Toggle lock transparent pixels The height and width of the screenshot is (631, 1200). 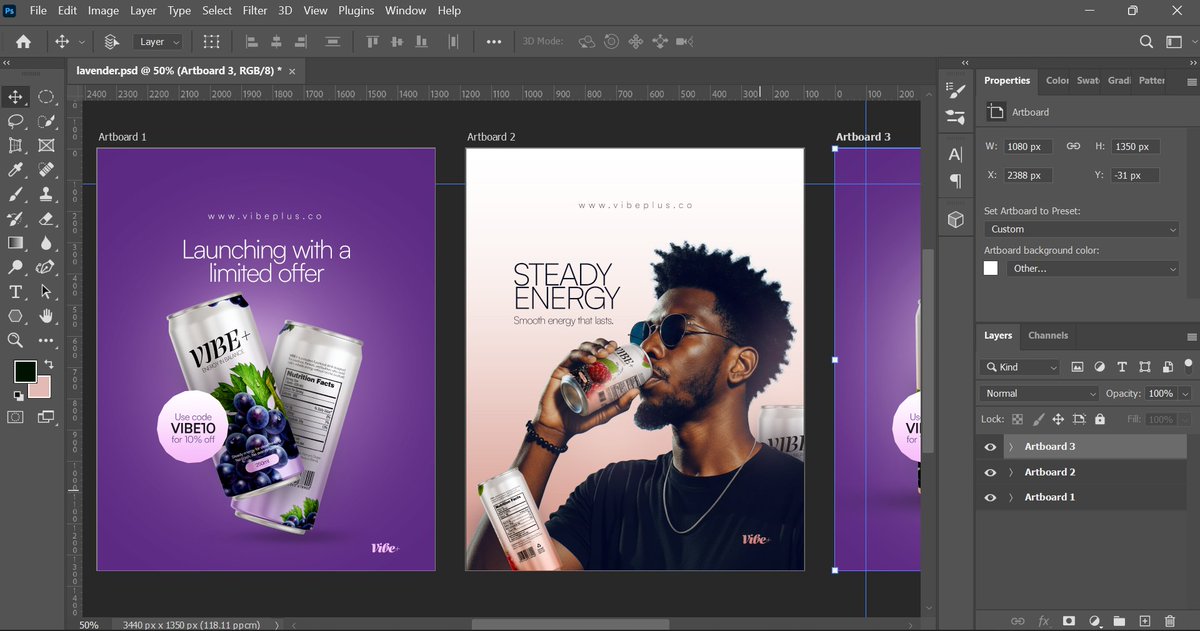pyautogui.click(x=1017, y=420)
